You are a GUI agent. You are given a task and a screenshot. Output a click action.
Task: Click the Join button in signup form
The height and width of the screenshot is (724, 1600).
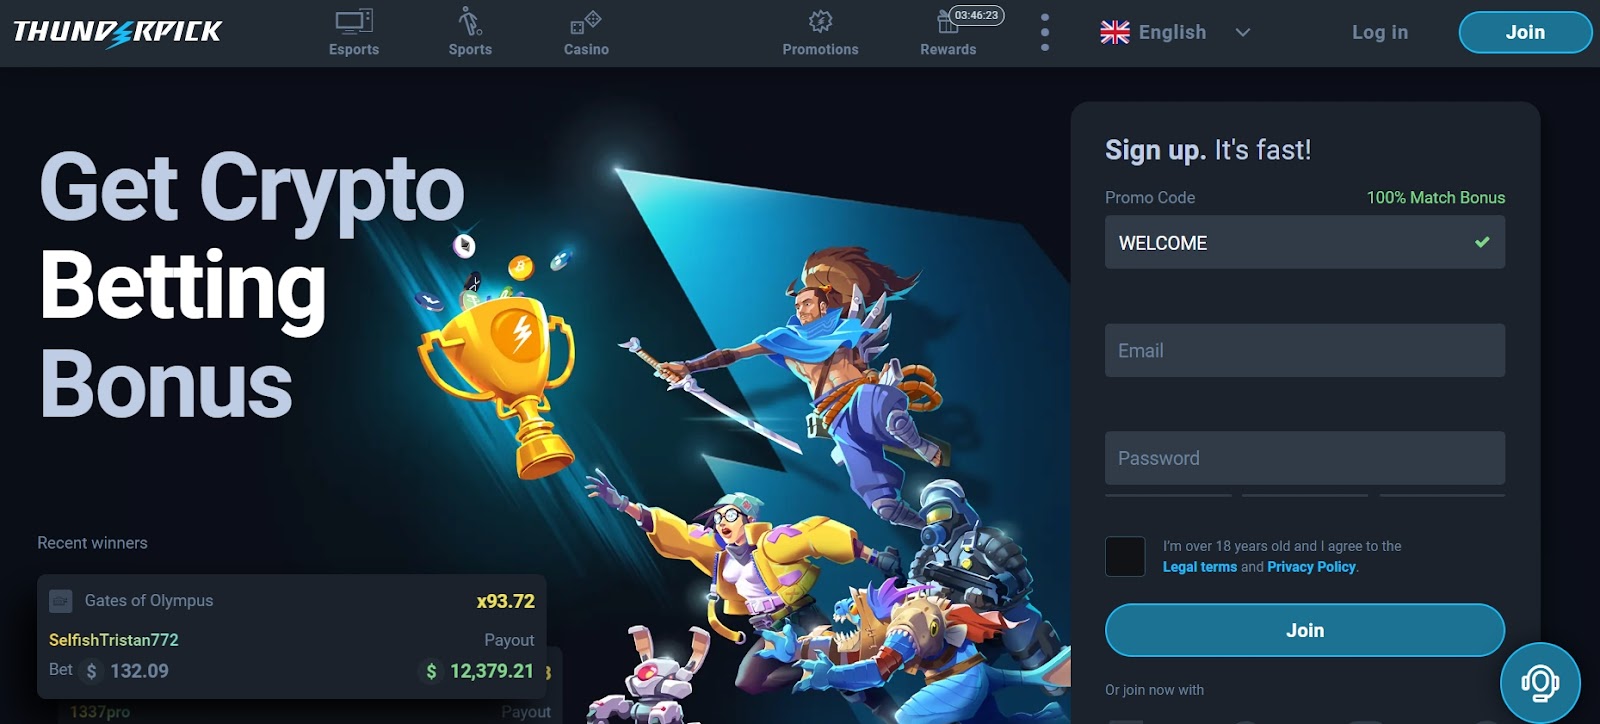(1305, 630)
